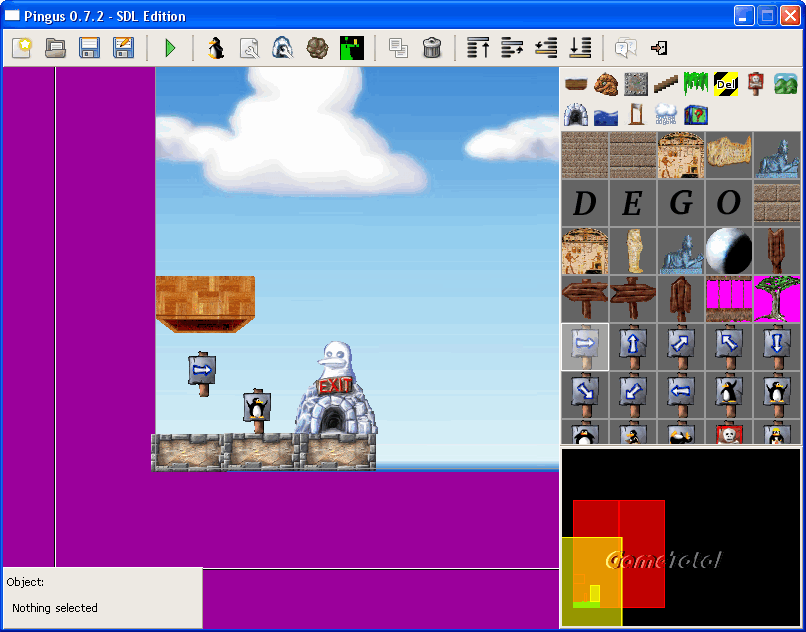Choose the left-arrow stone sign thumbnail

681,394
